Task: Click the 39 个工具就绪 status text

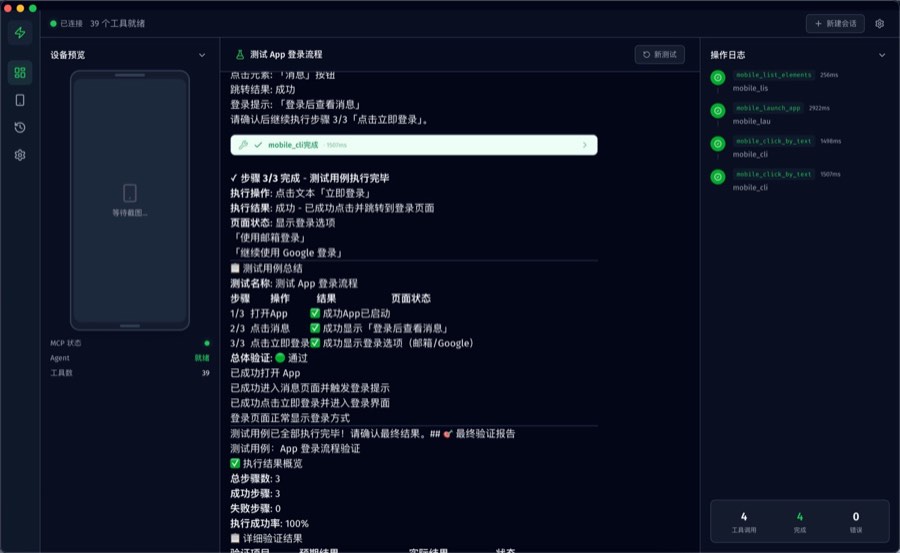Action: tap(117, 24)
